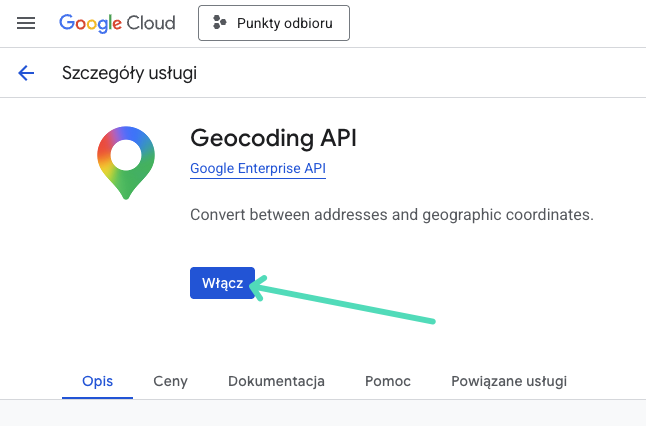
Task: Enable the API with the Włącz button
Action: coord(222,283)
